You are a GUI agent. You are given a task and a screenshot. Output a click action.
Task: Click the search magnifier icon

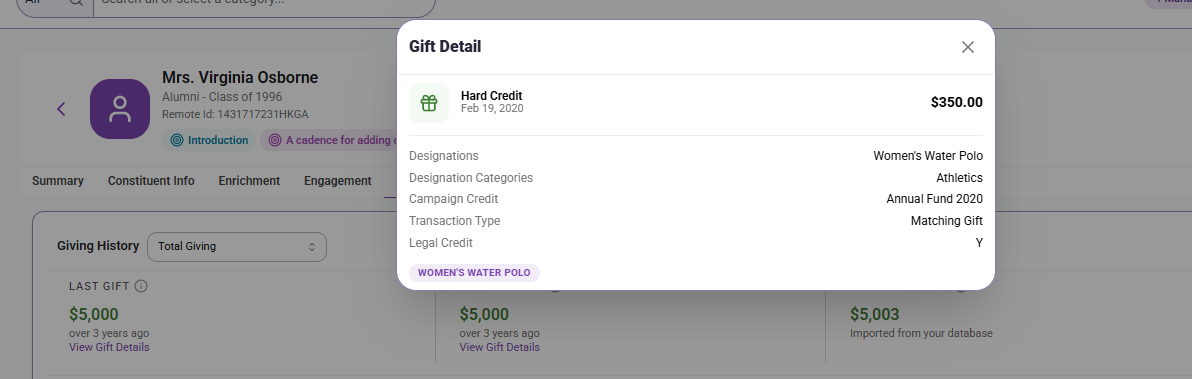[76, 2]
